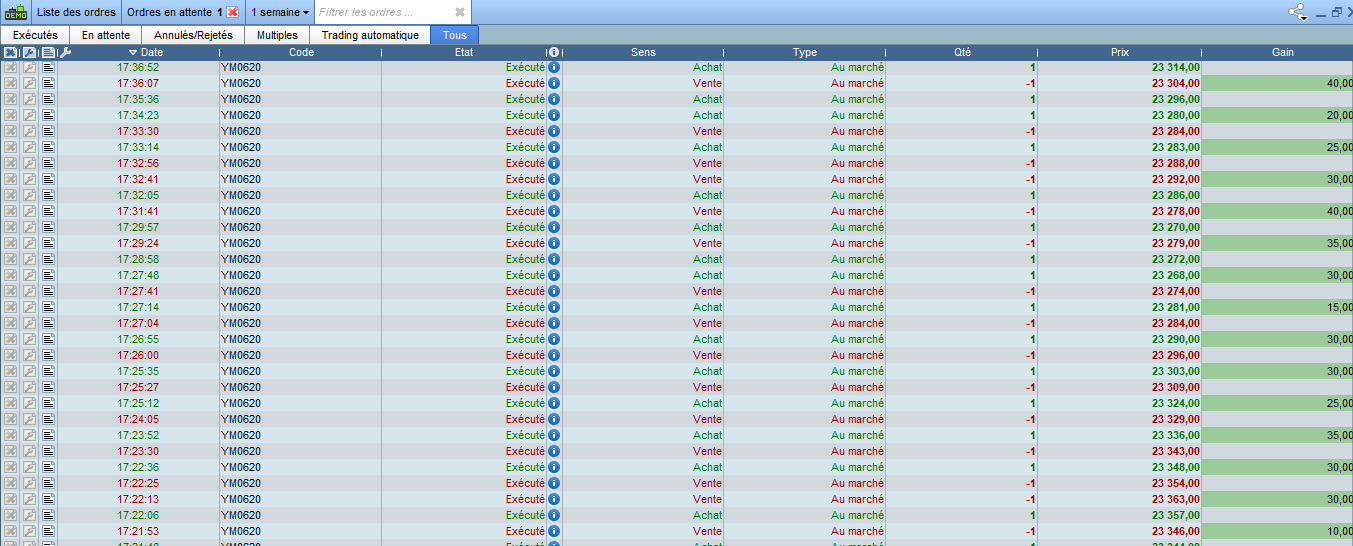The height and width of the screenshot is (546, 1353).
Task: Click the price 23 280,00 cell
Action: coord(1176,115)
